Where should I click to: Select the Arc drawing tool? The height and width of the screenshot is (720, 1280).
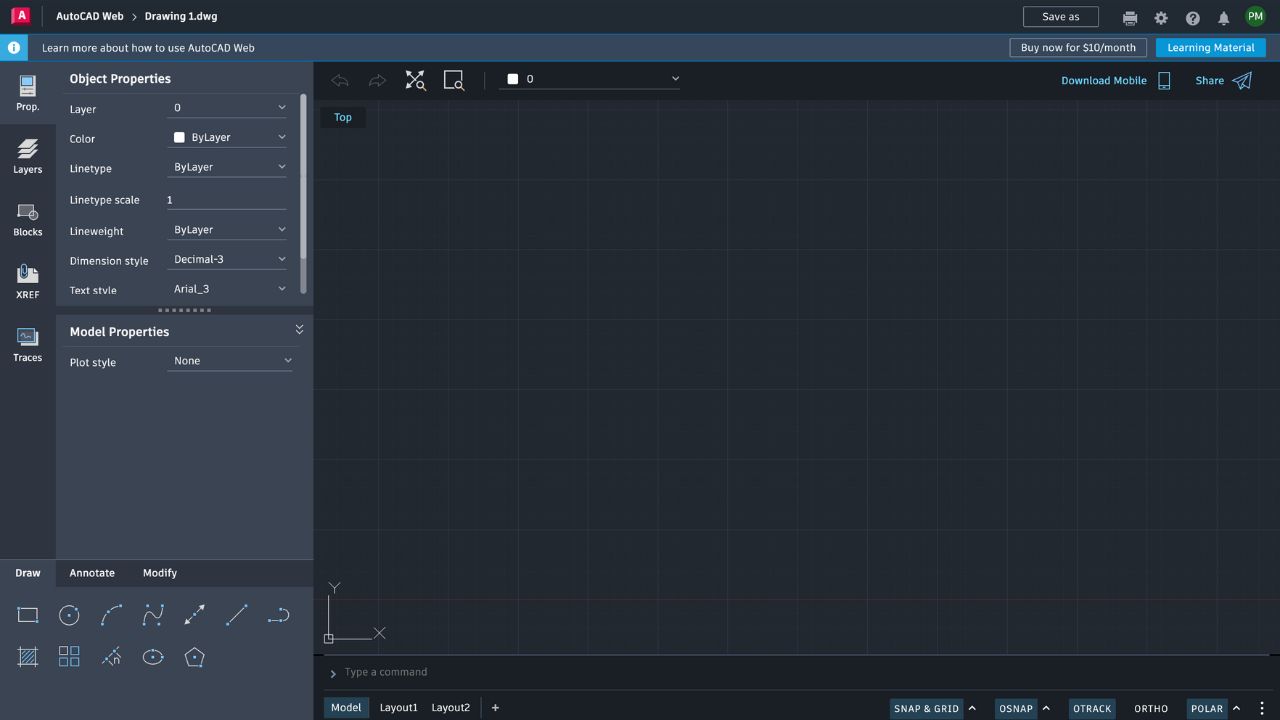click(111, 614)
